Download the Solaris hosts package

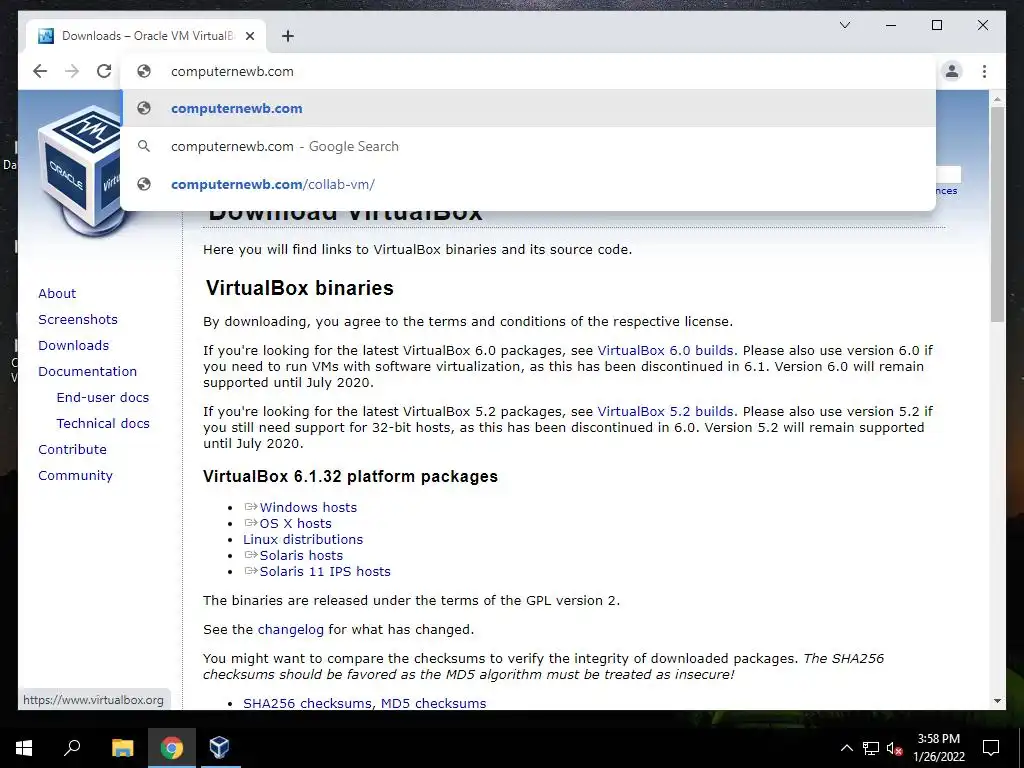(x=301, y=556)
